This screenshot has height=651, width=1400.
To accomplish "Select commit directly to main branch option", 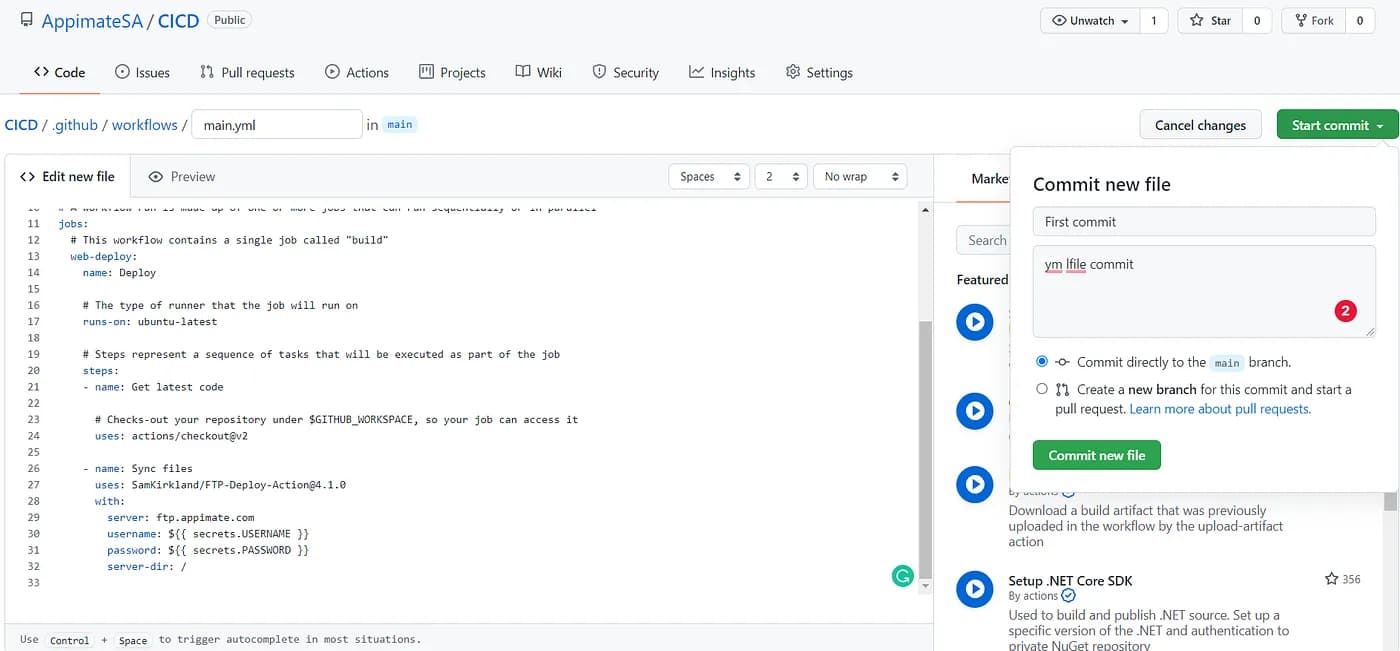I will click(x=1042, y=362).
